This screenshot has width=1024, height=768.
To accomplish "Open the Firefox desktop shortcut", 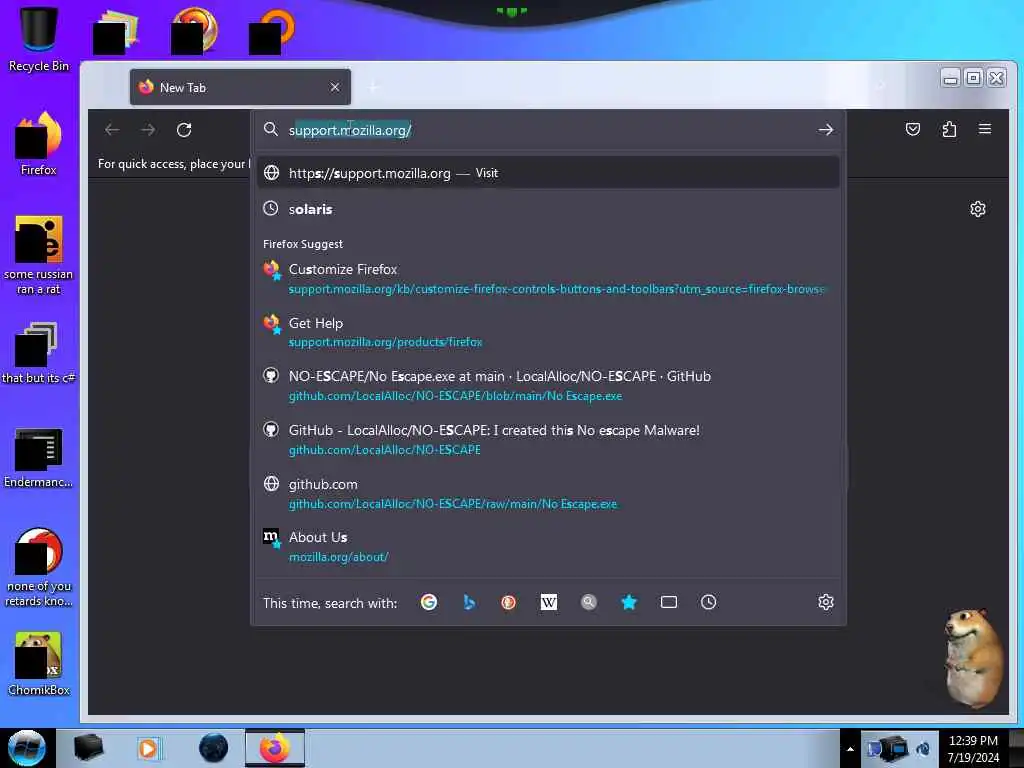I will pos(39,143).
